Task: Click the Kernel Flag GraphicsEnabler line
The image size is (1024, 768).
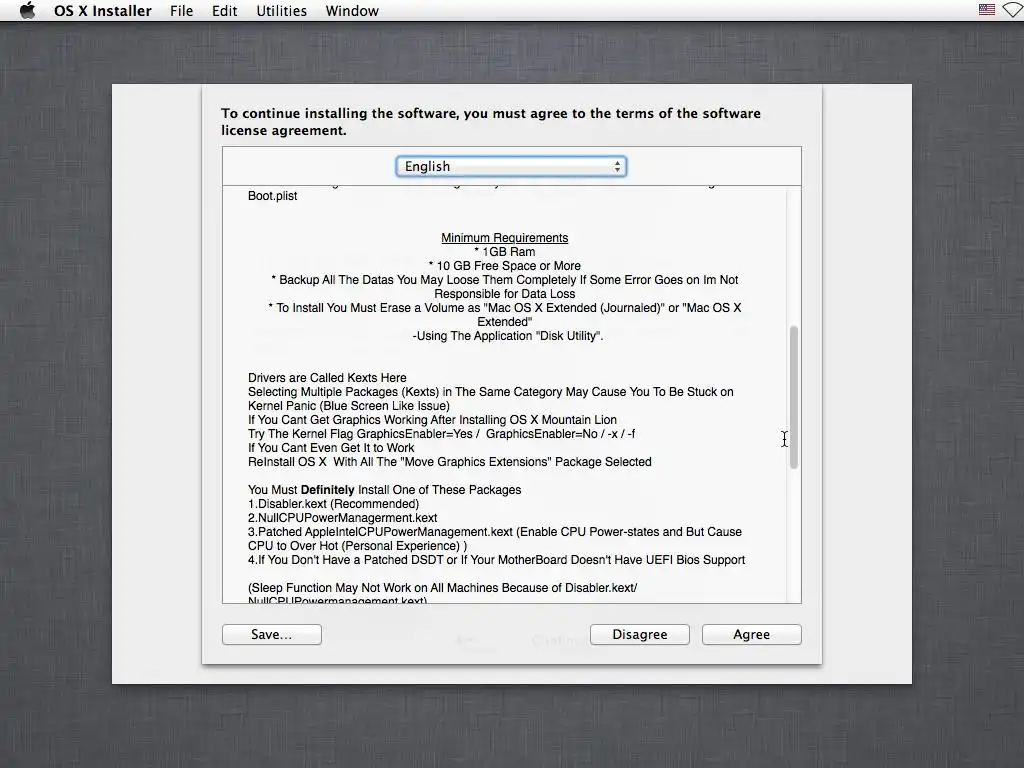Action: (x=441, y=434)
